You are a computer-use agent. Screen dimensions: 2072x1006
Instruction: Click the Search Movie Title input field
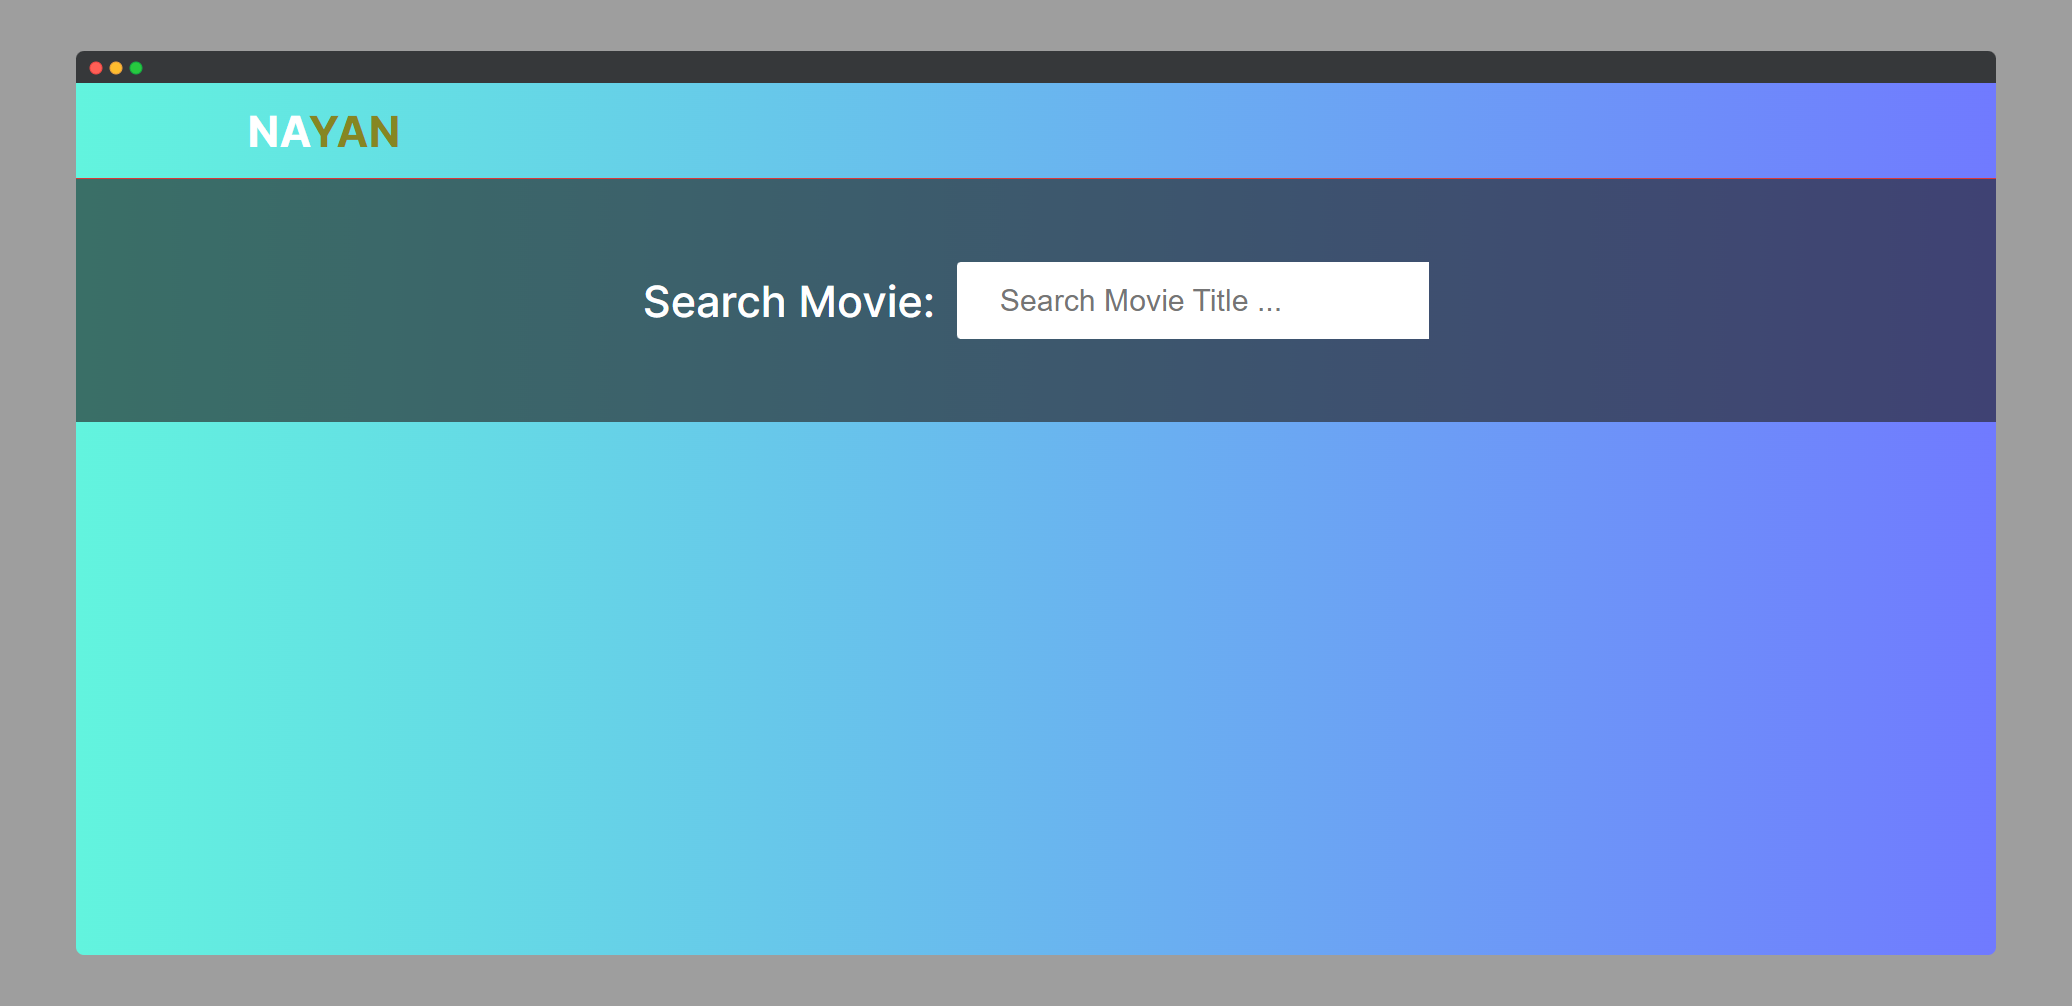coord(1192,300)
